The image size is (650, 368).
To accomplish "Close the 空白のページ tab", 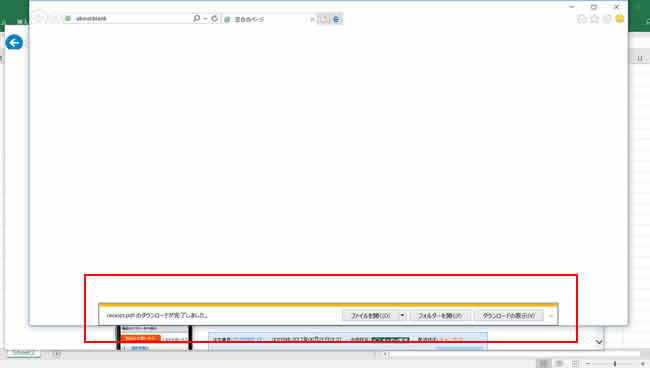I will click(x=312, y=19).
